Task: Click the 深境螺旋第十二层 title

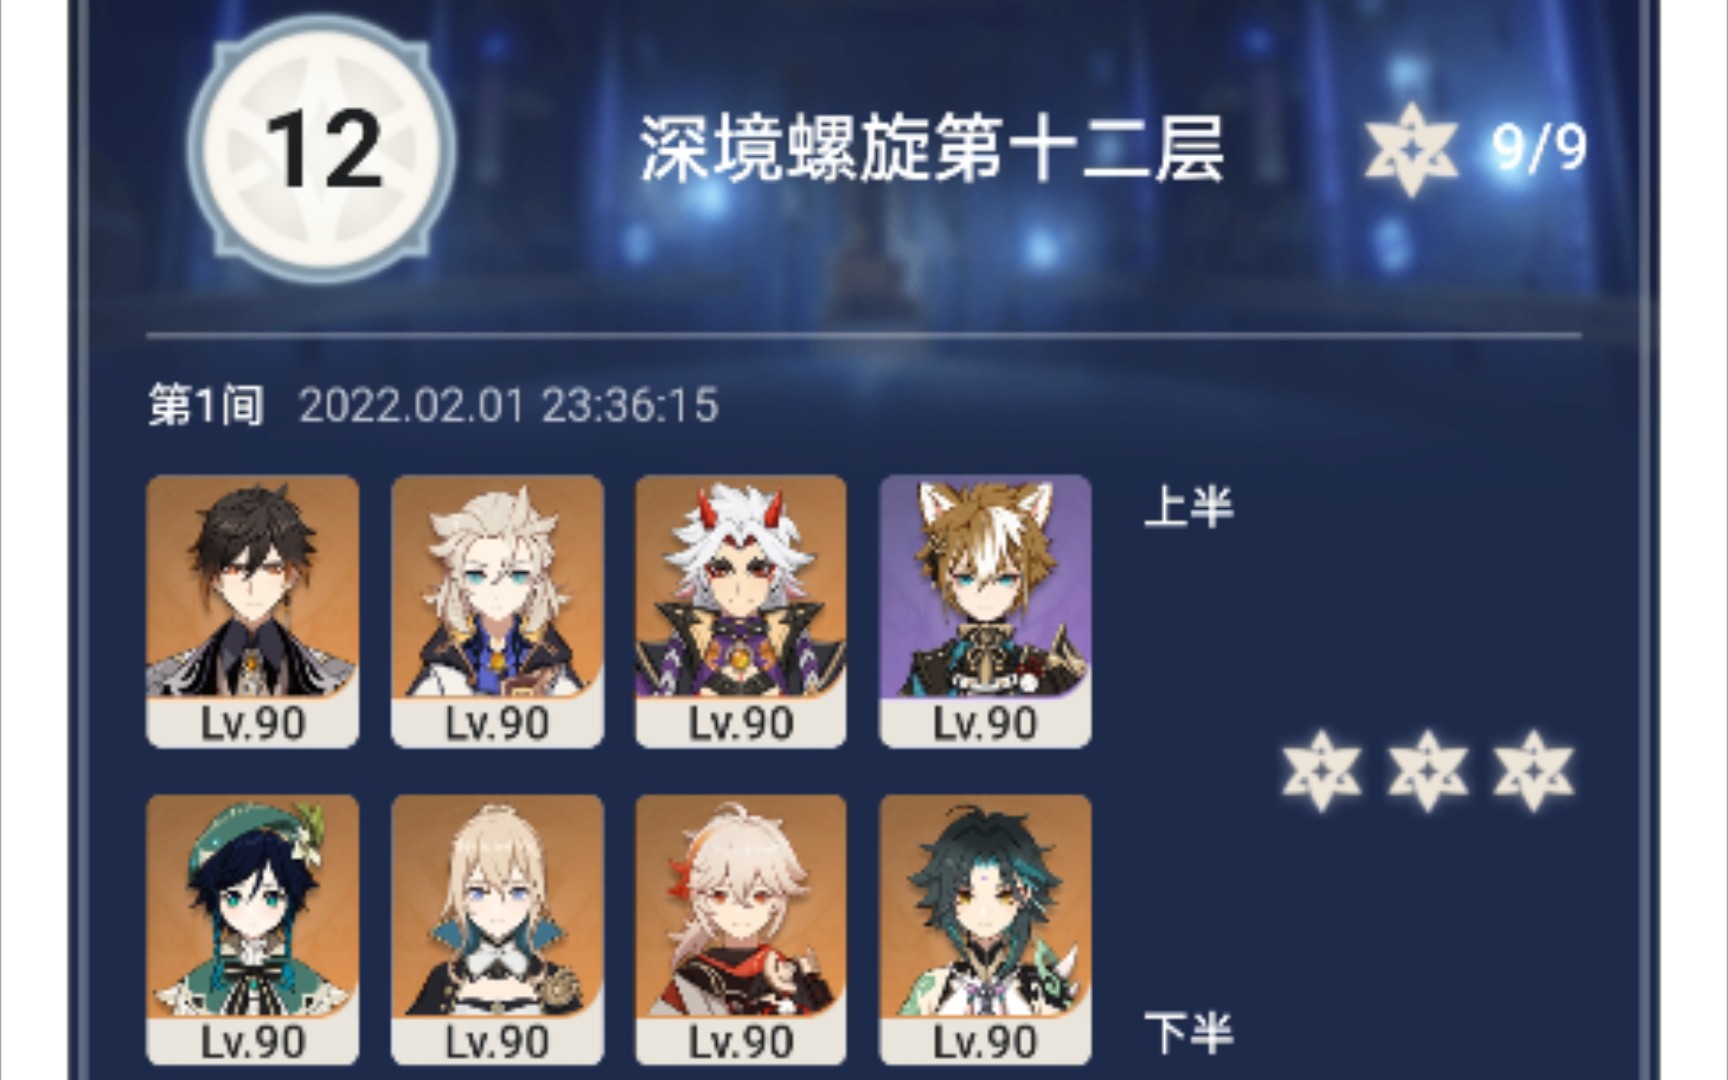Action: (932, 149)
